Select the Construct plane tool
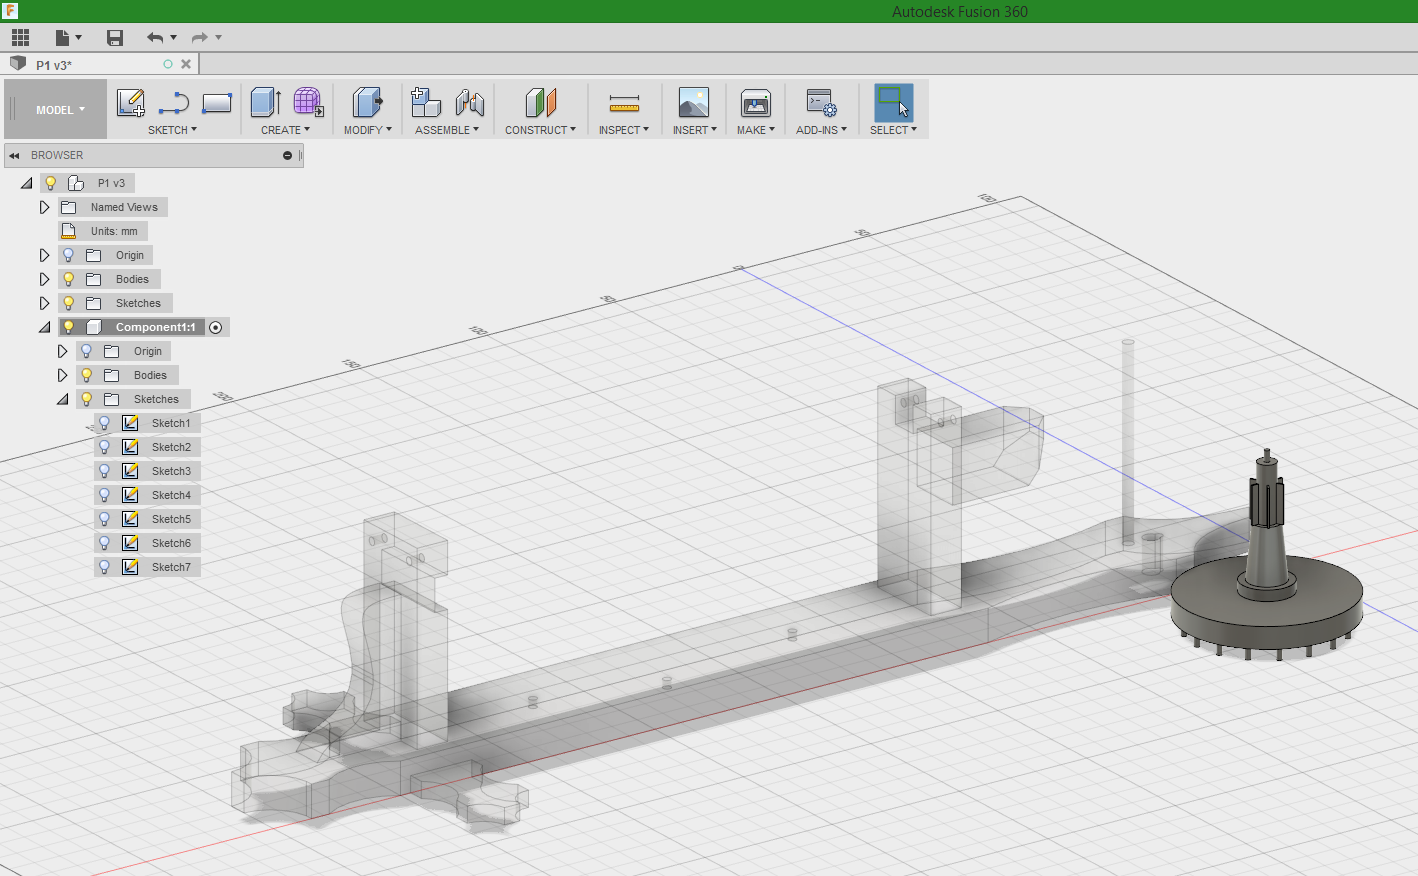Image resolution: width=1418 pixels, height=876 pixels. click(x=540, y=103)
